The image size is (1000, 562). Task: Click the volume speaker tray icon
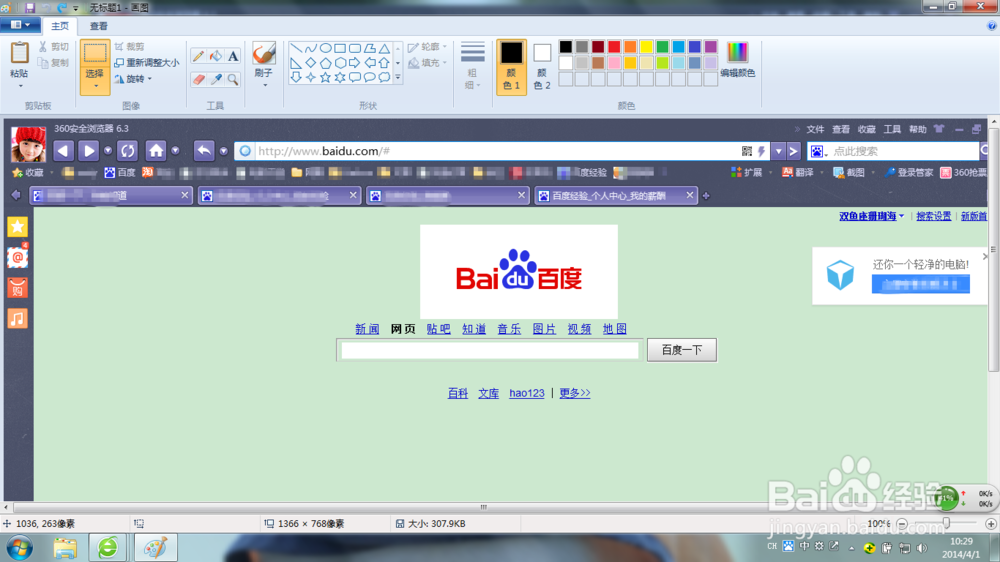[x=922, y=548]
